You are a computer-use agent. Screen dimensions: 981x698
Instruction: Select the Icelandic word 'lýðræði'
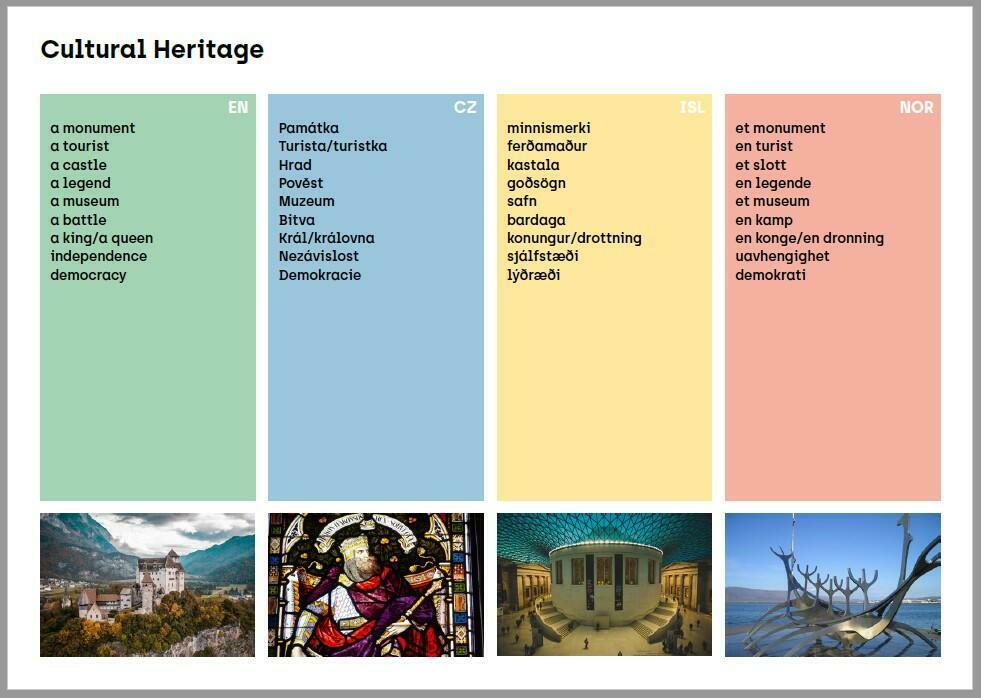534,275
